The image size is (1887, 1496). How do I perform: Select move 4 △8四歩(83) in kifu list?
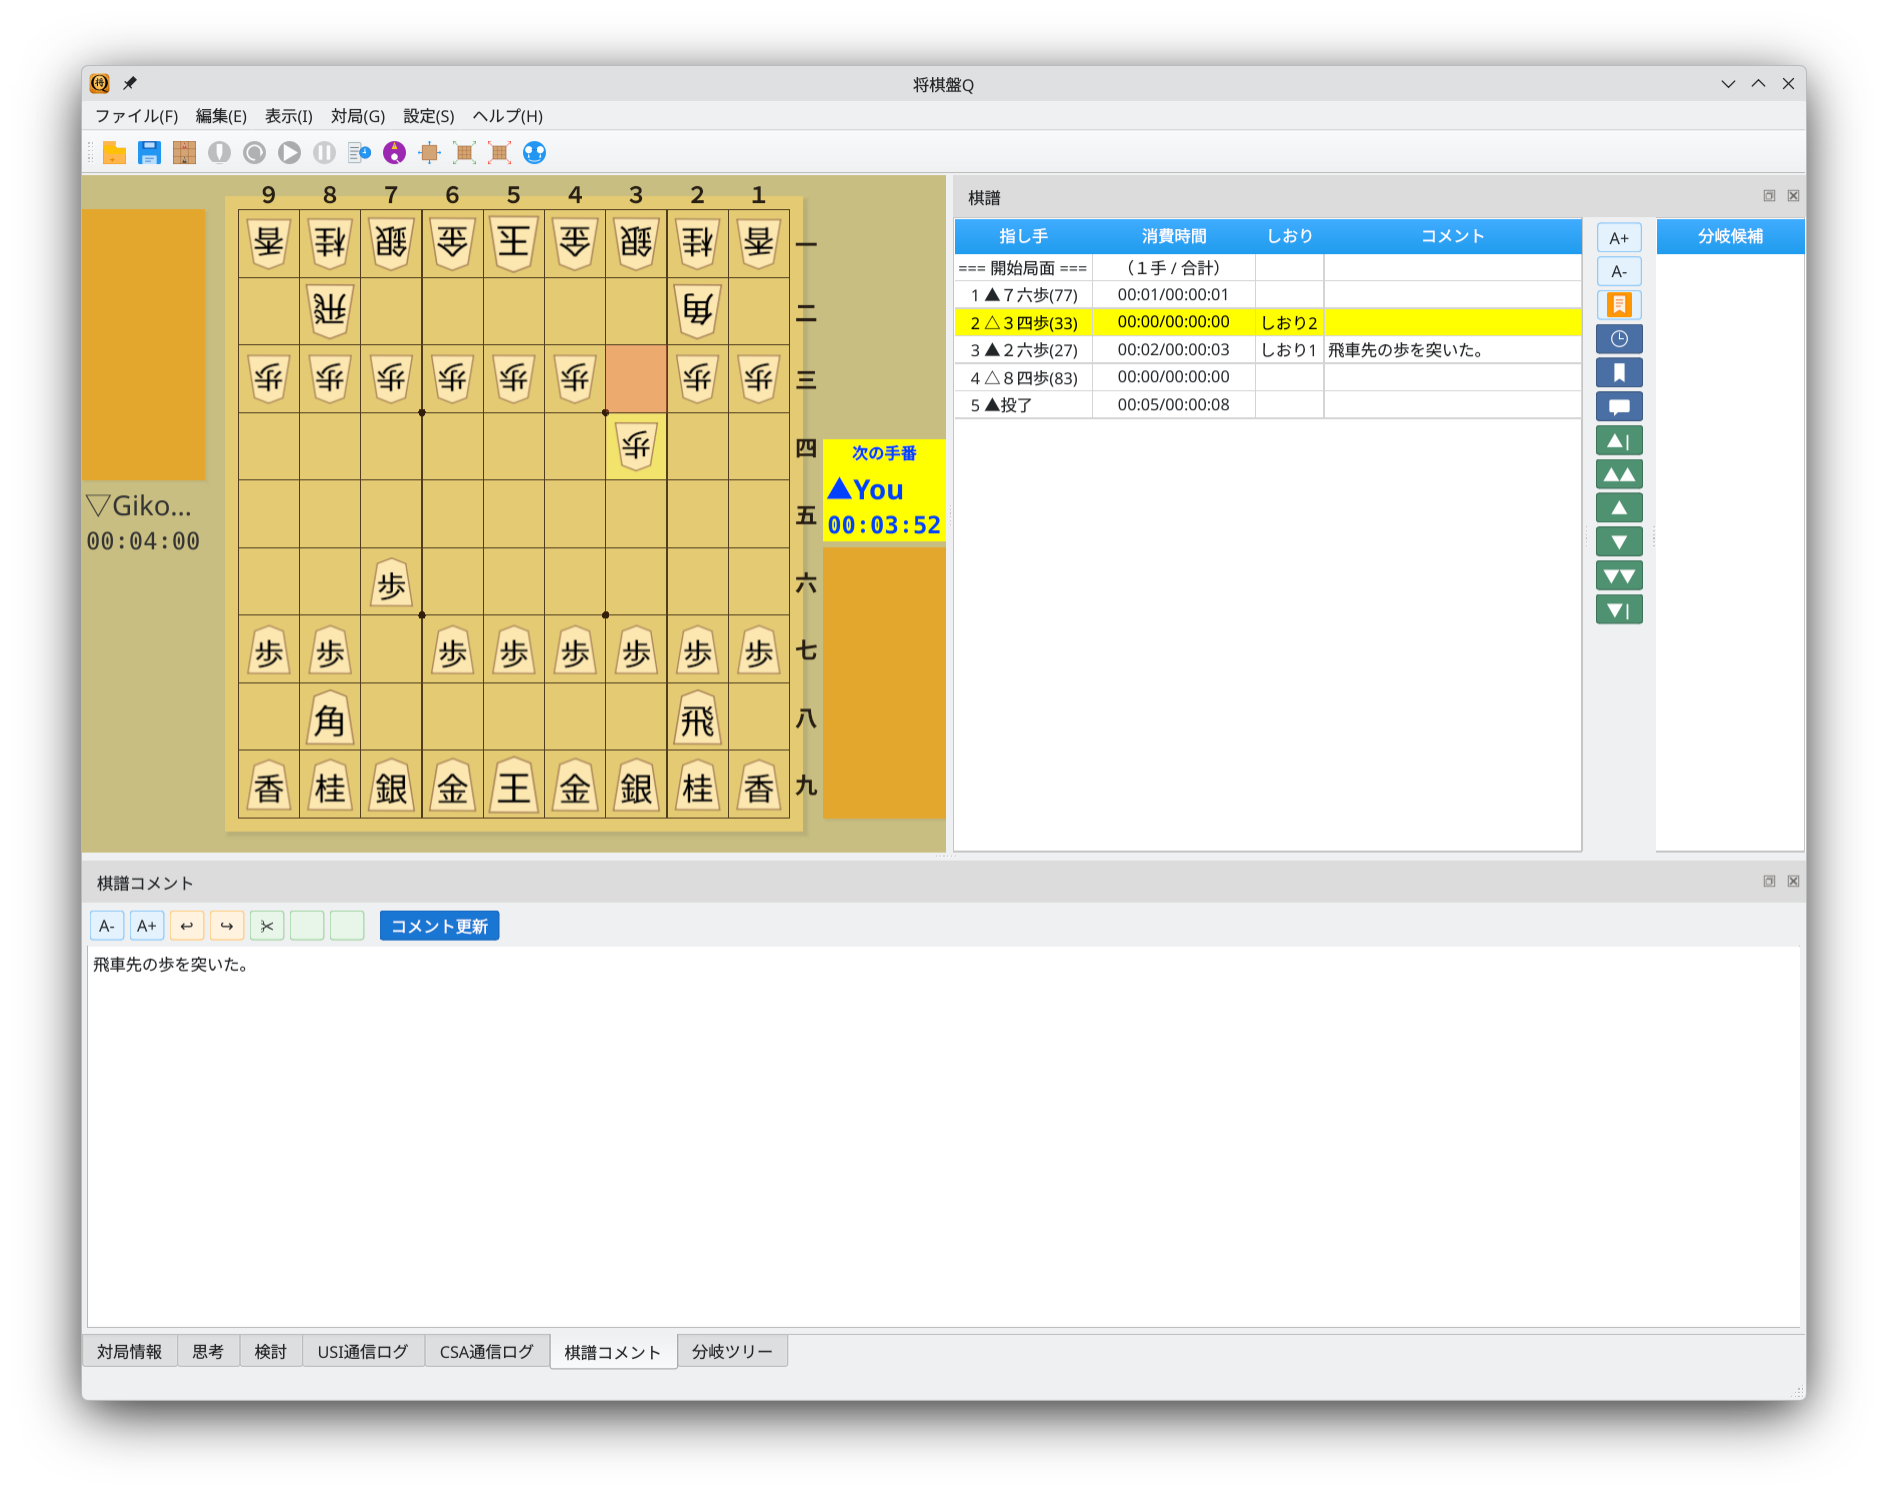(x=1024, y=378)
